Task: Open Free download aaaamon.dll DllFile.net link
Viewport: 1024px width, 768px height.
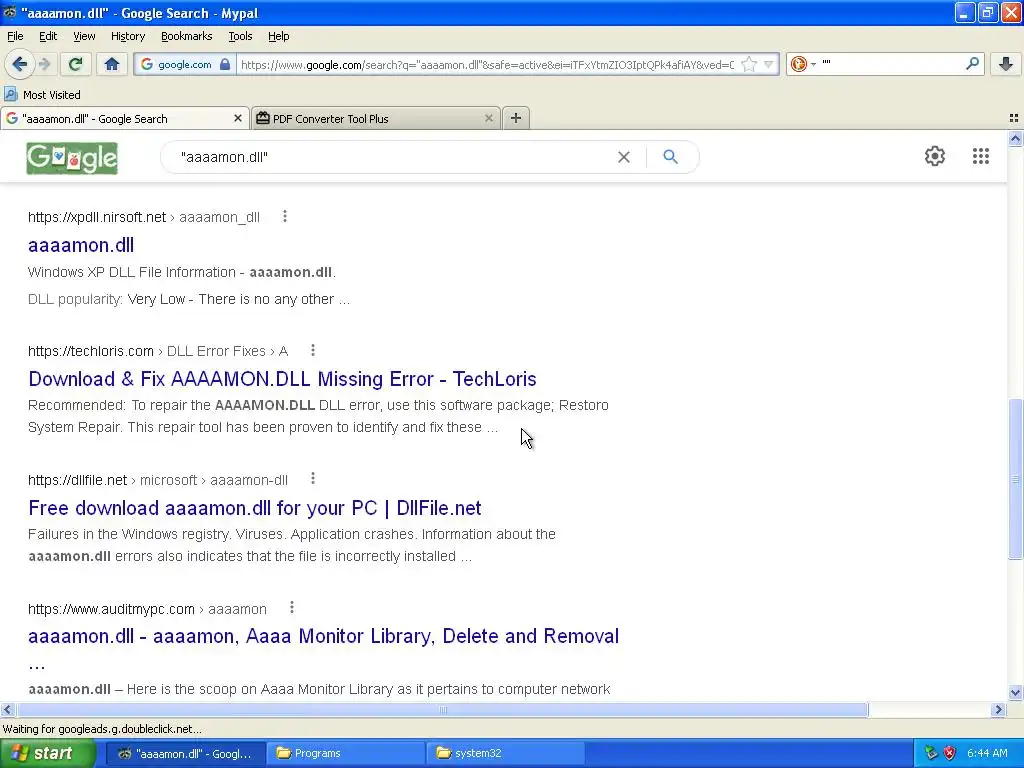Action: click(x=255, y=507)
